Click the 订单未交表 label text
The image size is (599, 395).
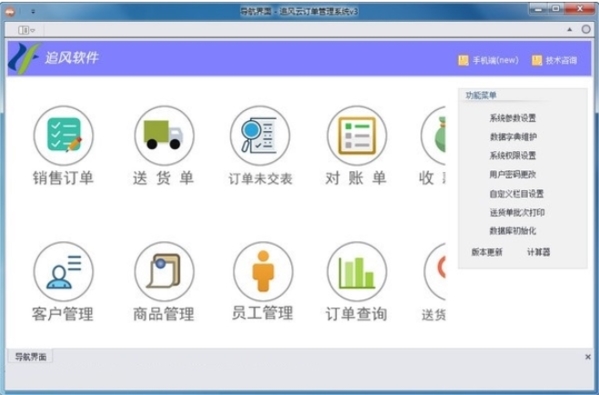(261, 178)
